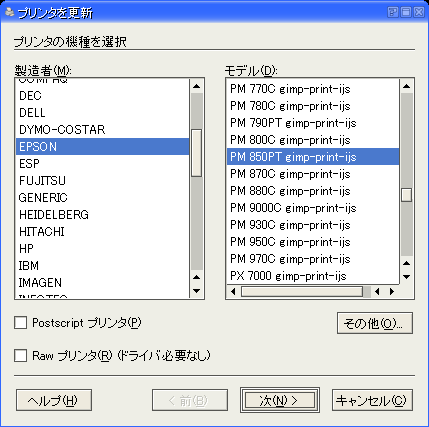The height and width of the screenshot is (427, 429).
Task: Click model list top scroll-up arrow
Action: point(406,86)
